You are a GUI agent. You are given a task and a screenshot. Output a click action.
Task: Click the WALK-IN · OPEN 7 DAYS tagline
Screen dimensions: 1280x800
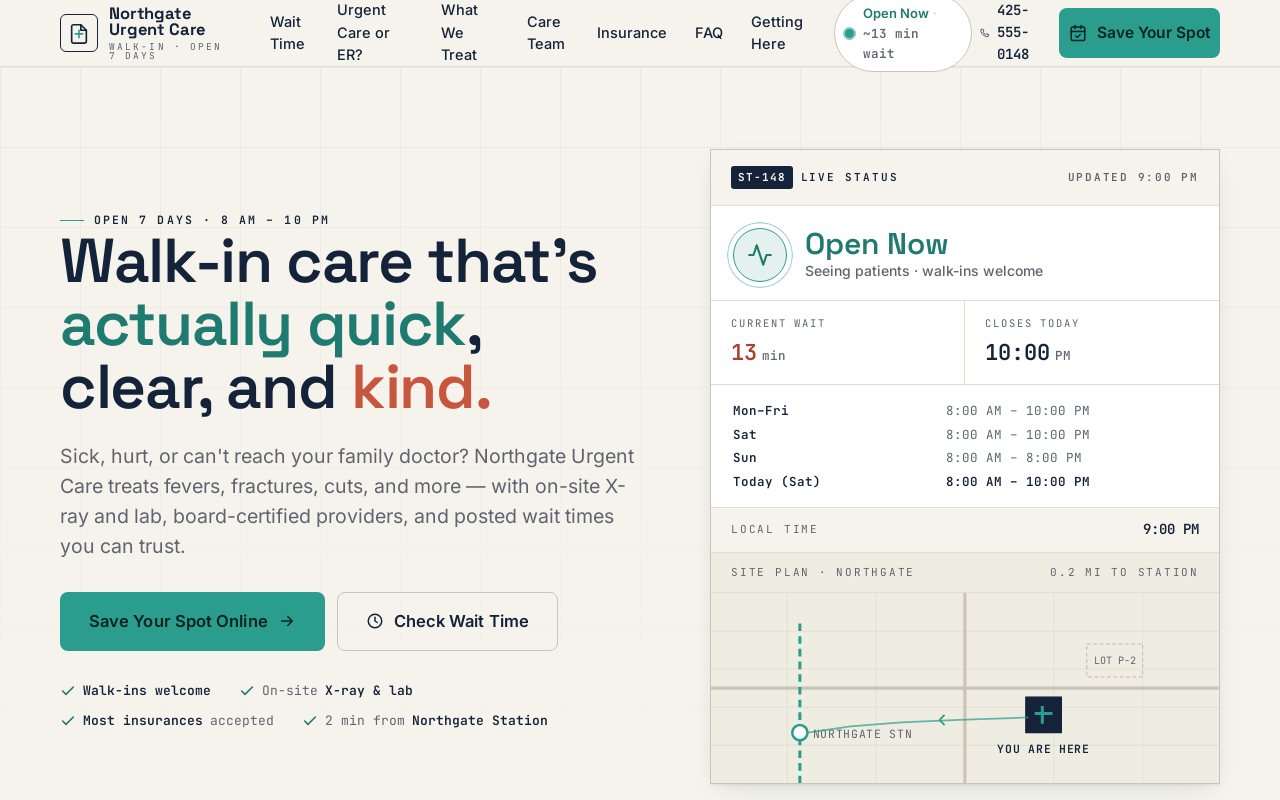[x=165, y=51]
